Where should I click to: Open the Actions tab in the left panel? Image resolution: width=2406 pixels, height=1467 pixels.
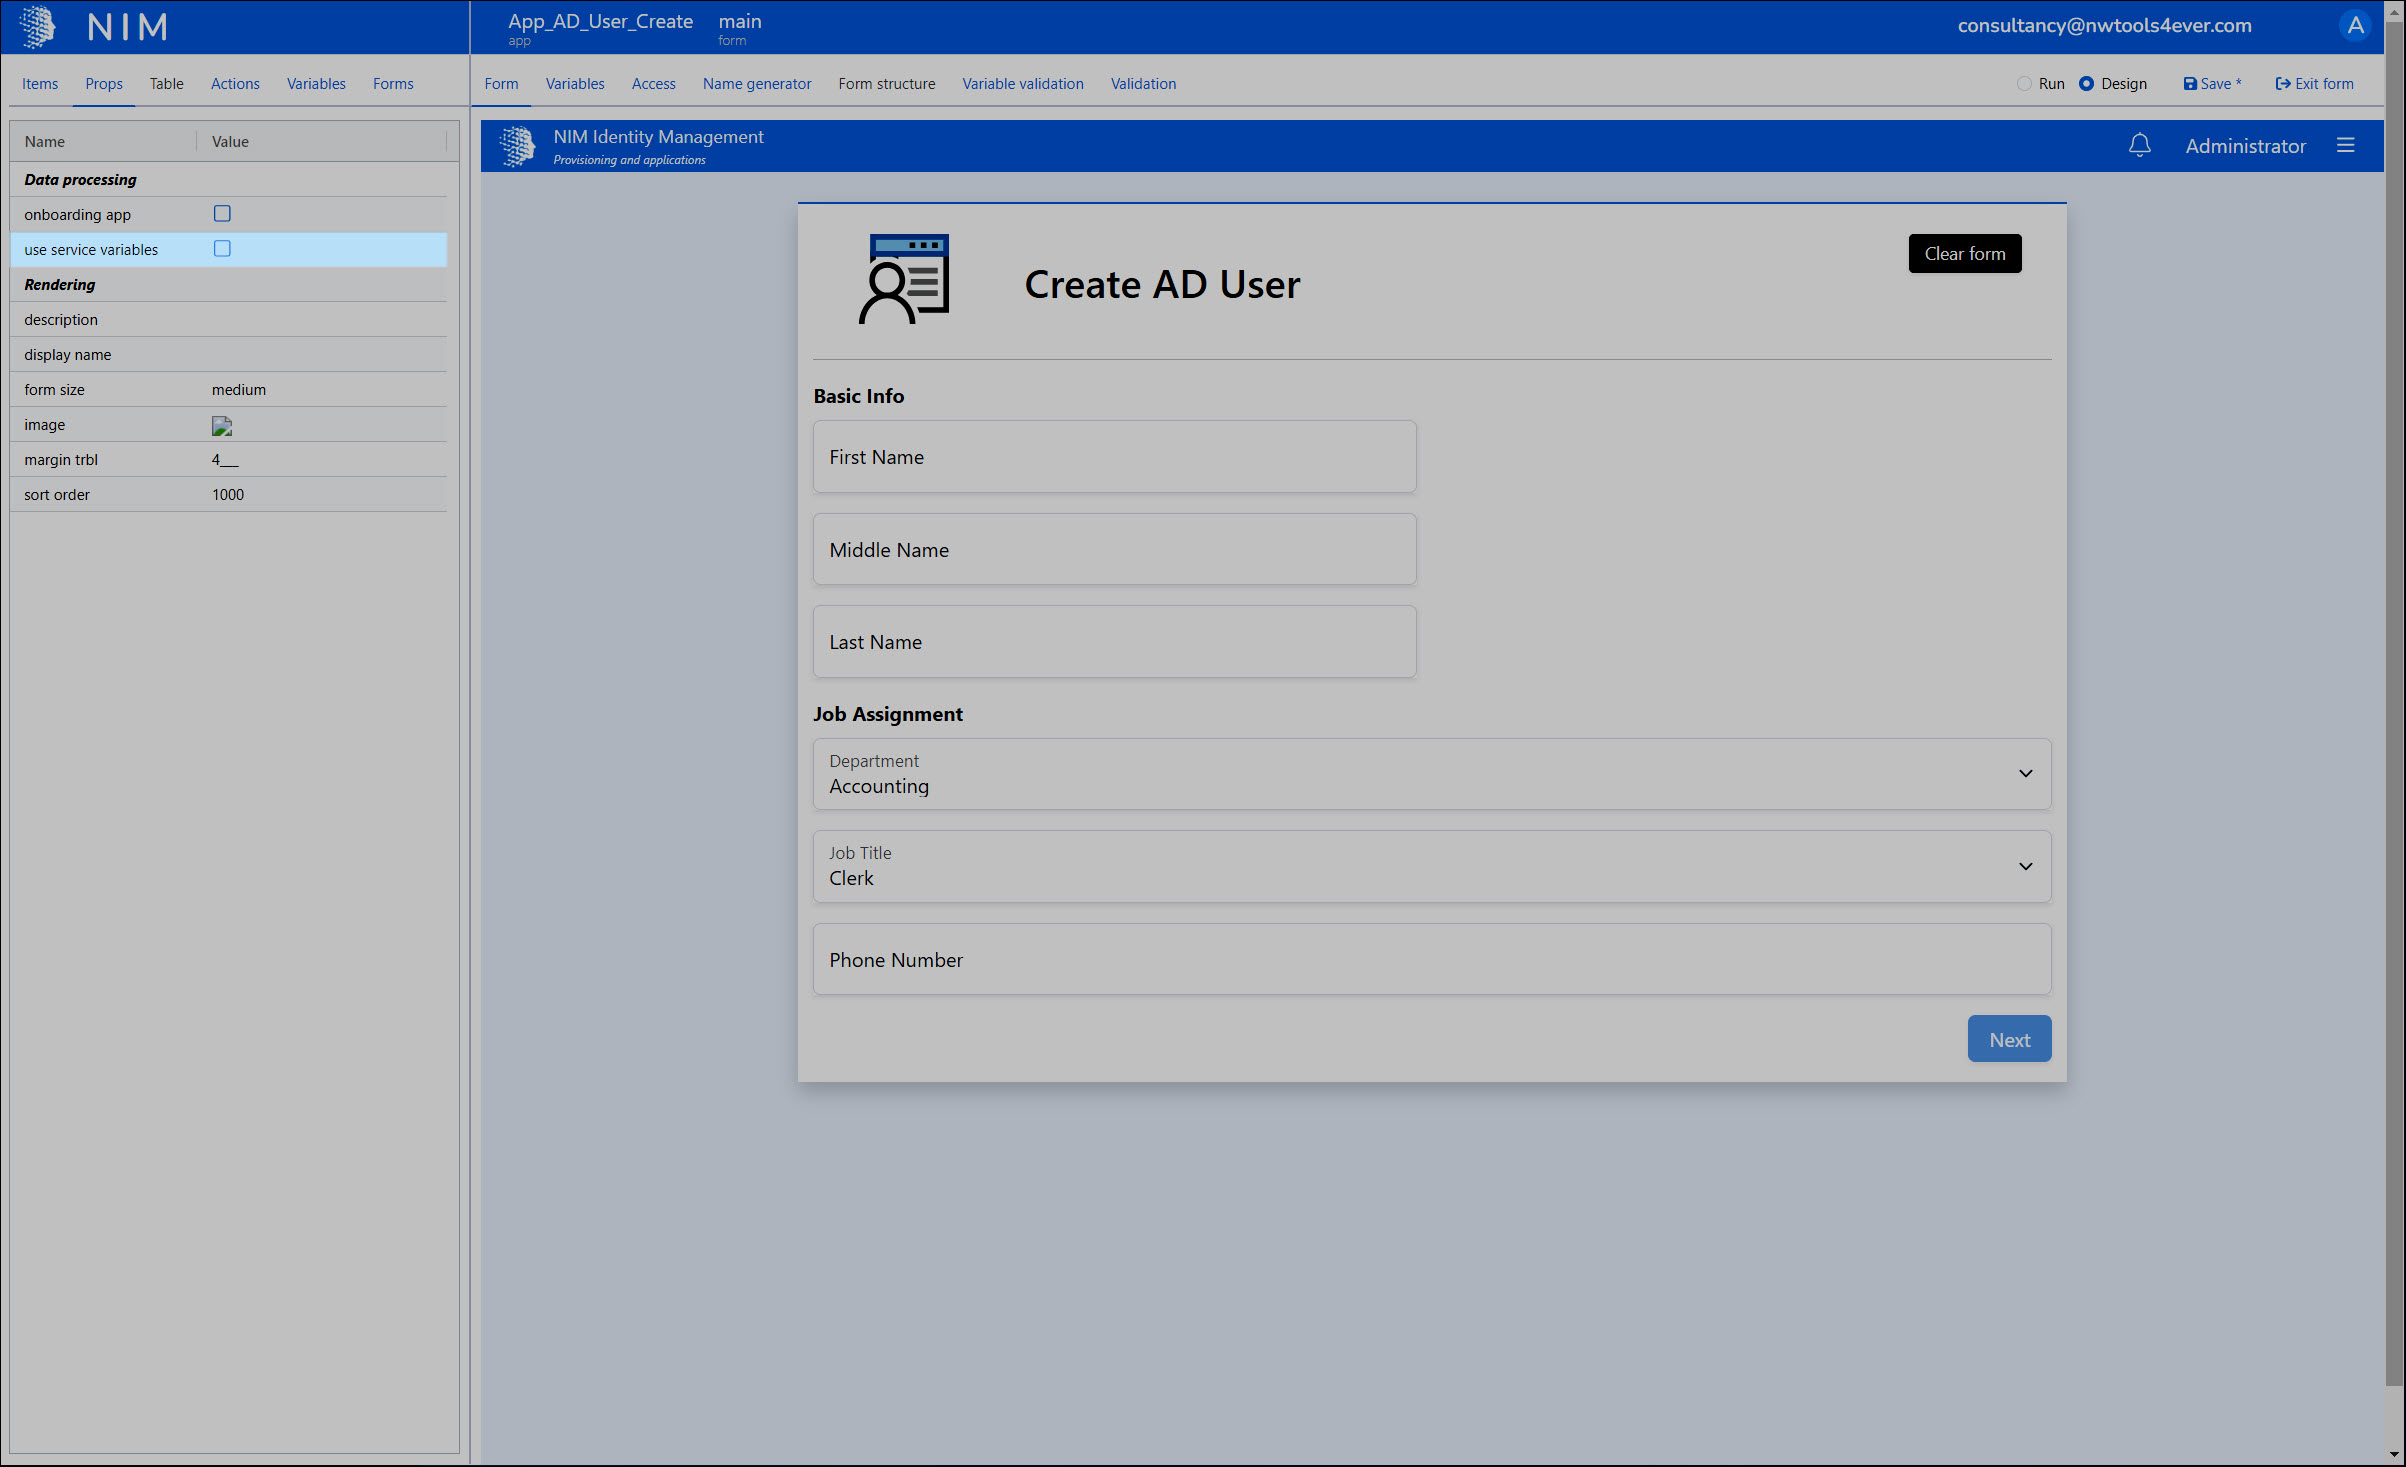[235, 84]
